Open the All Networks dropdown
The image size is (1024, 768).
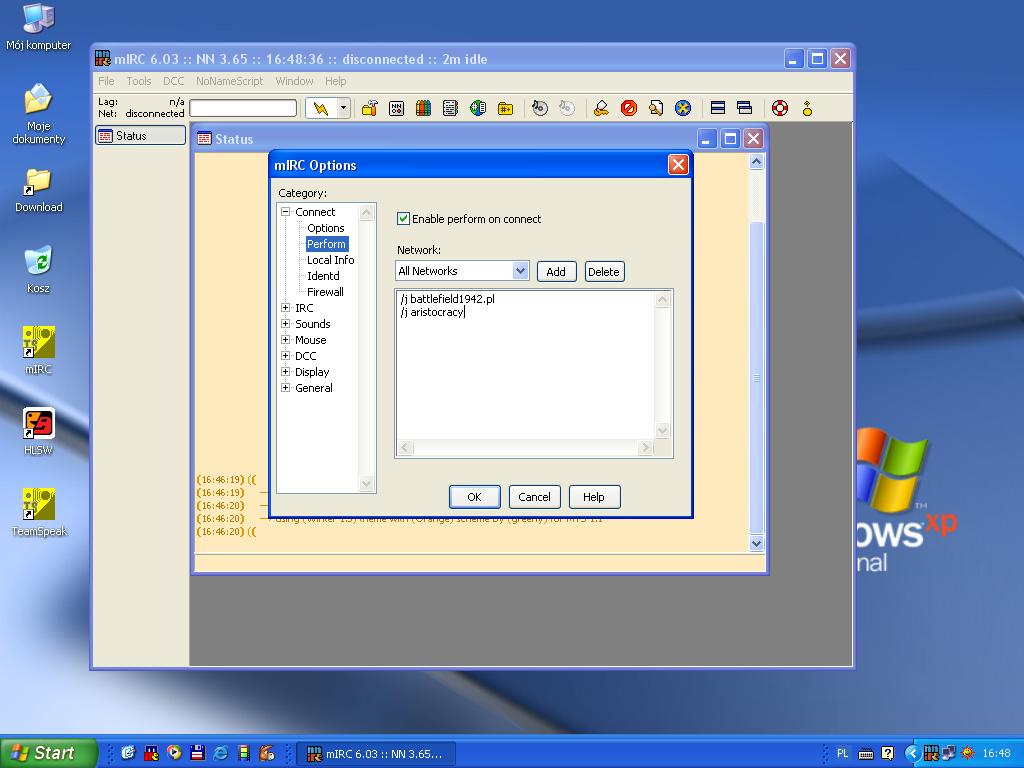click(520, 271)
